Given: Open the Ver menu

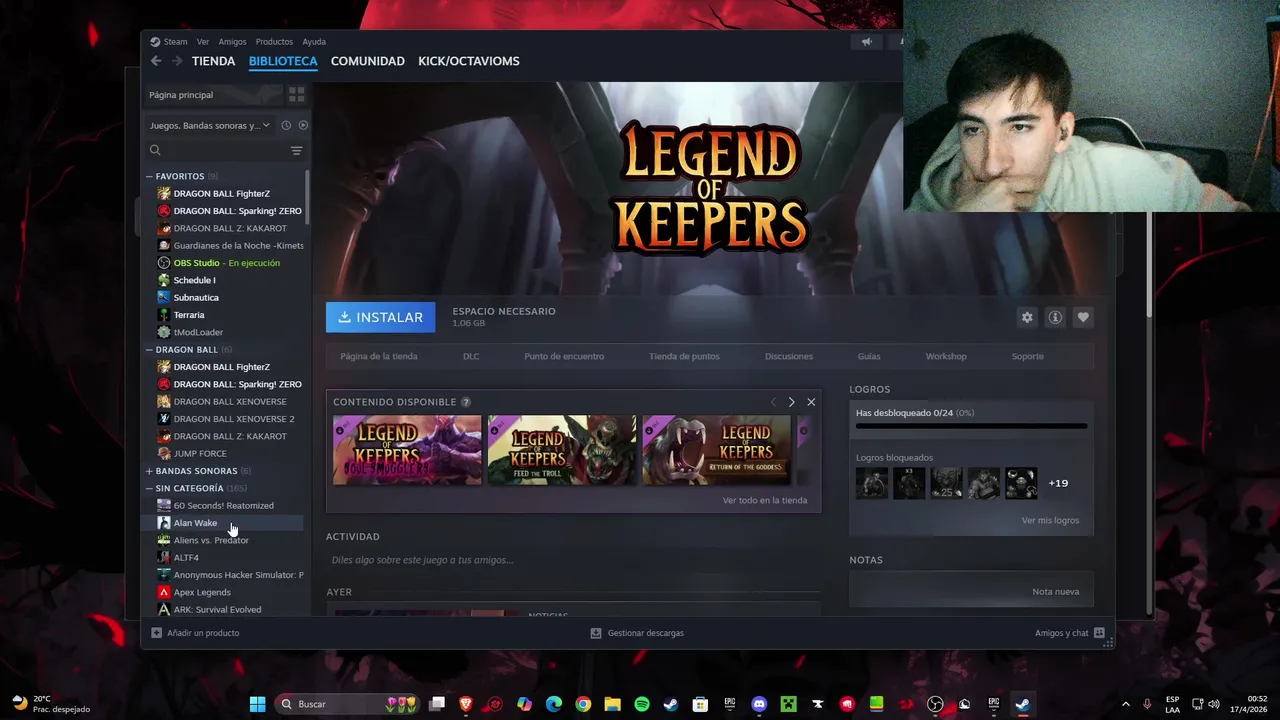Looking at the screenshot, I should point(203,42).
